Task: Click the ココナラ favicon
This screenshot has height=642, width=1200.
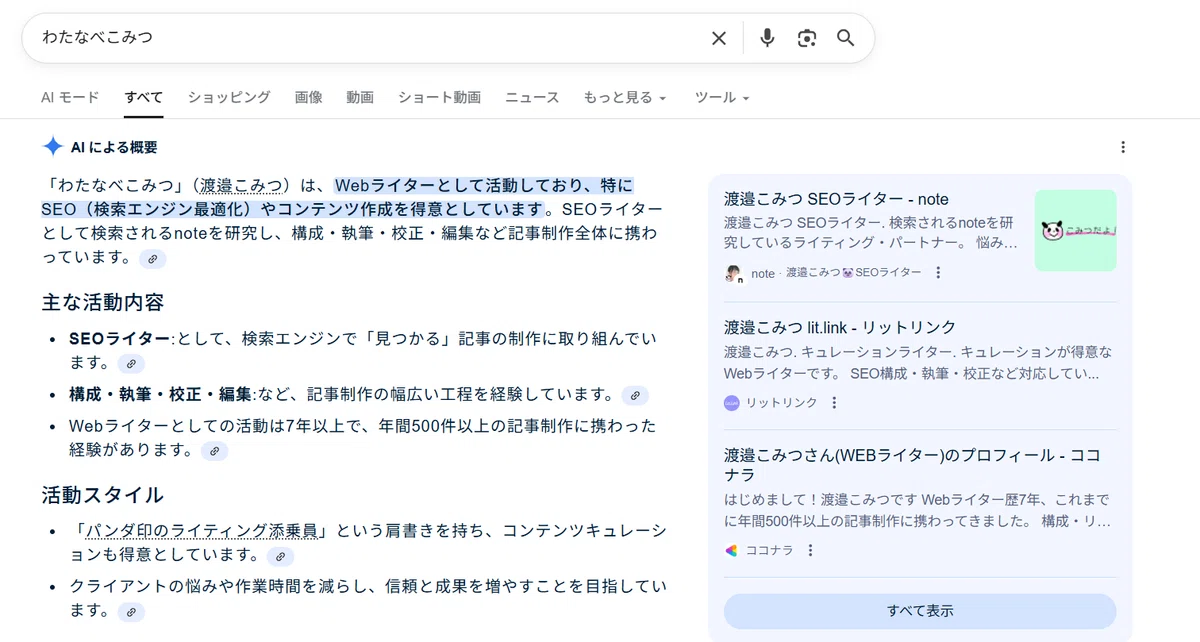Action: pyautogui.click(x=732, y=550)
